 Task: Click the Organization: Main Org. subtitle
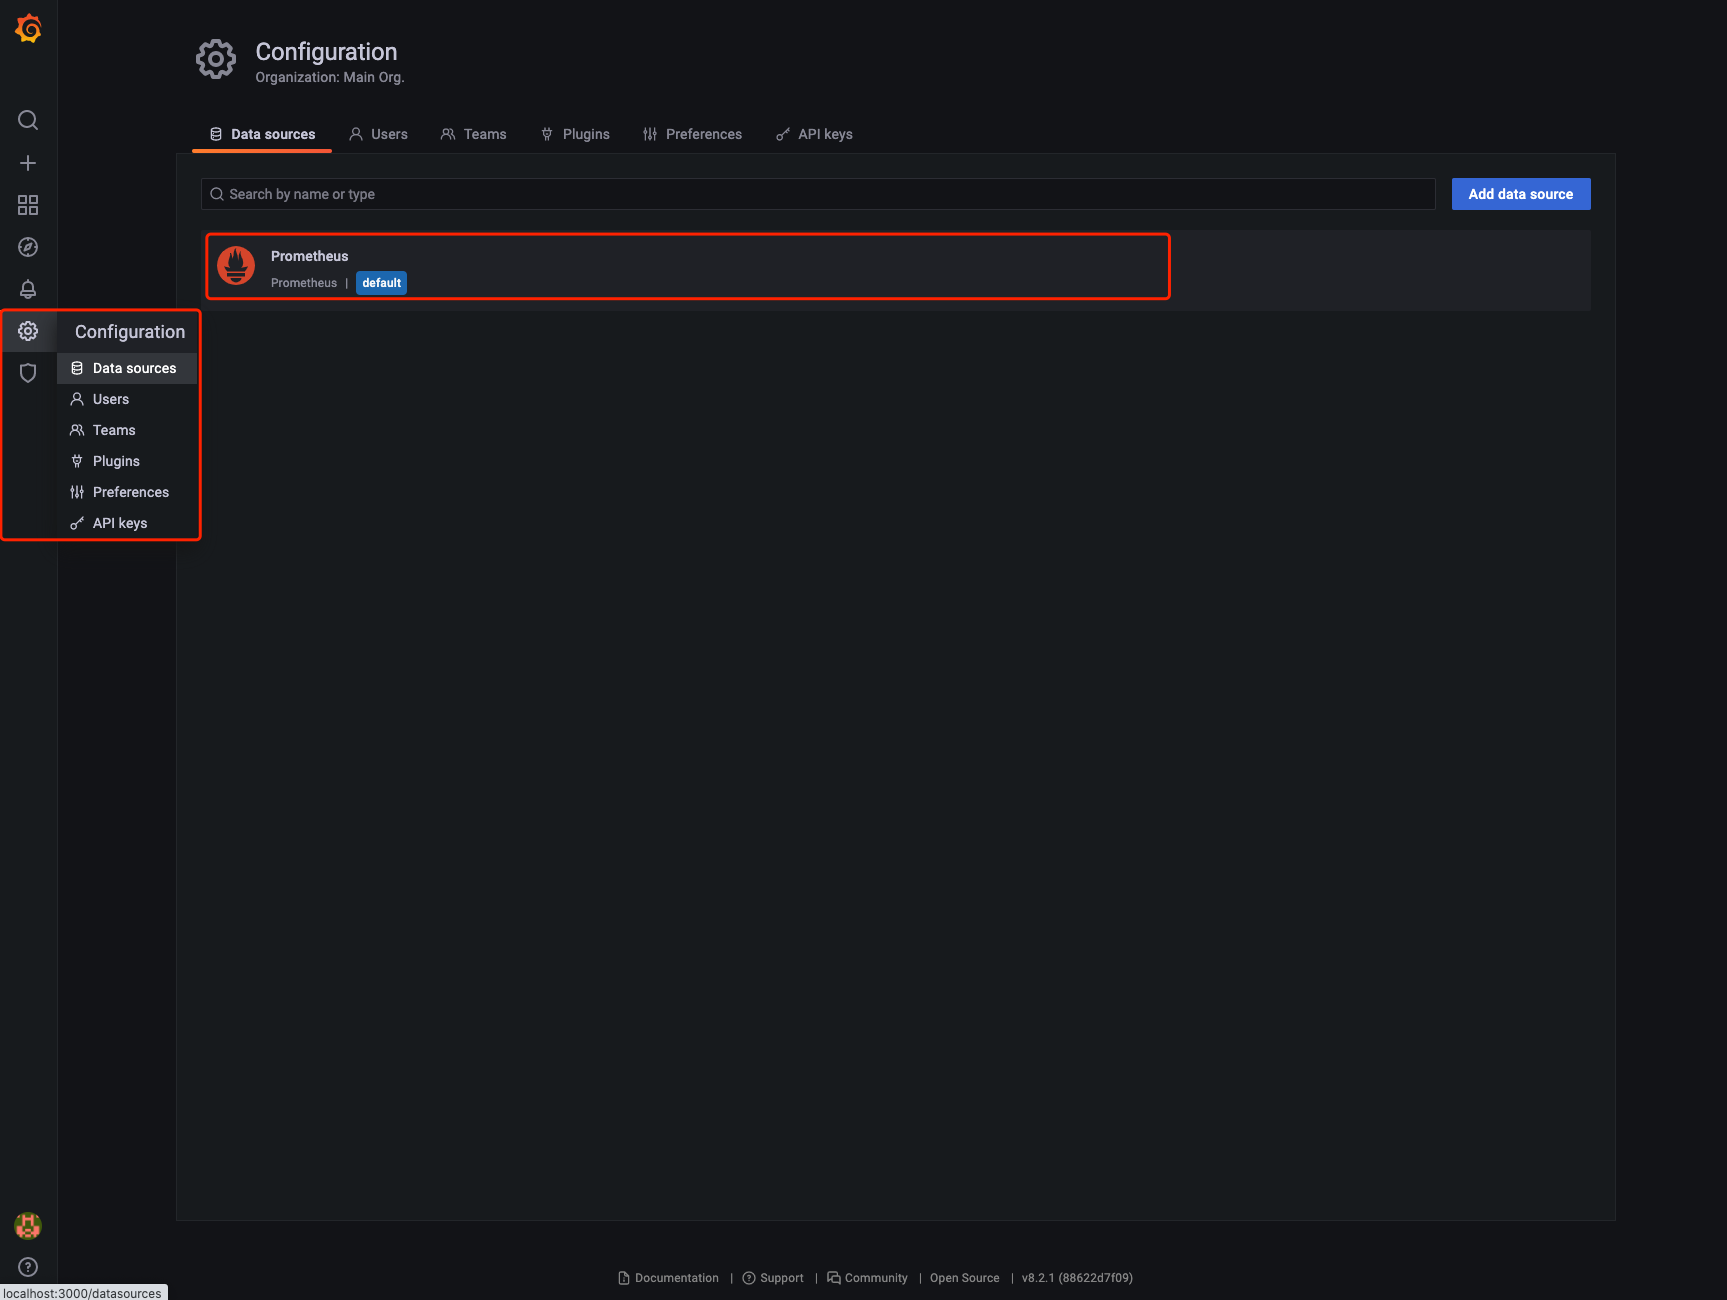[330, 77]
